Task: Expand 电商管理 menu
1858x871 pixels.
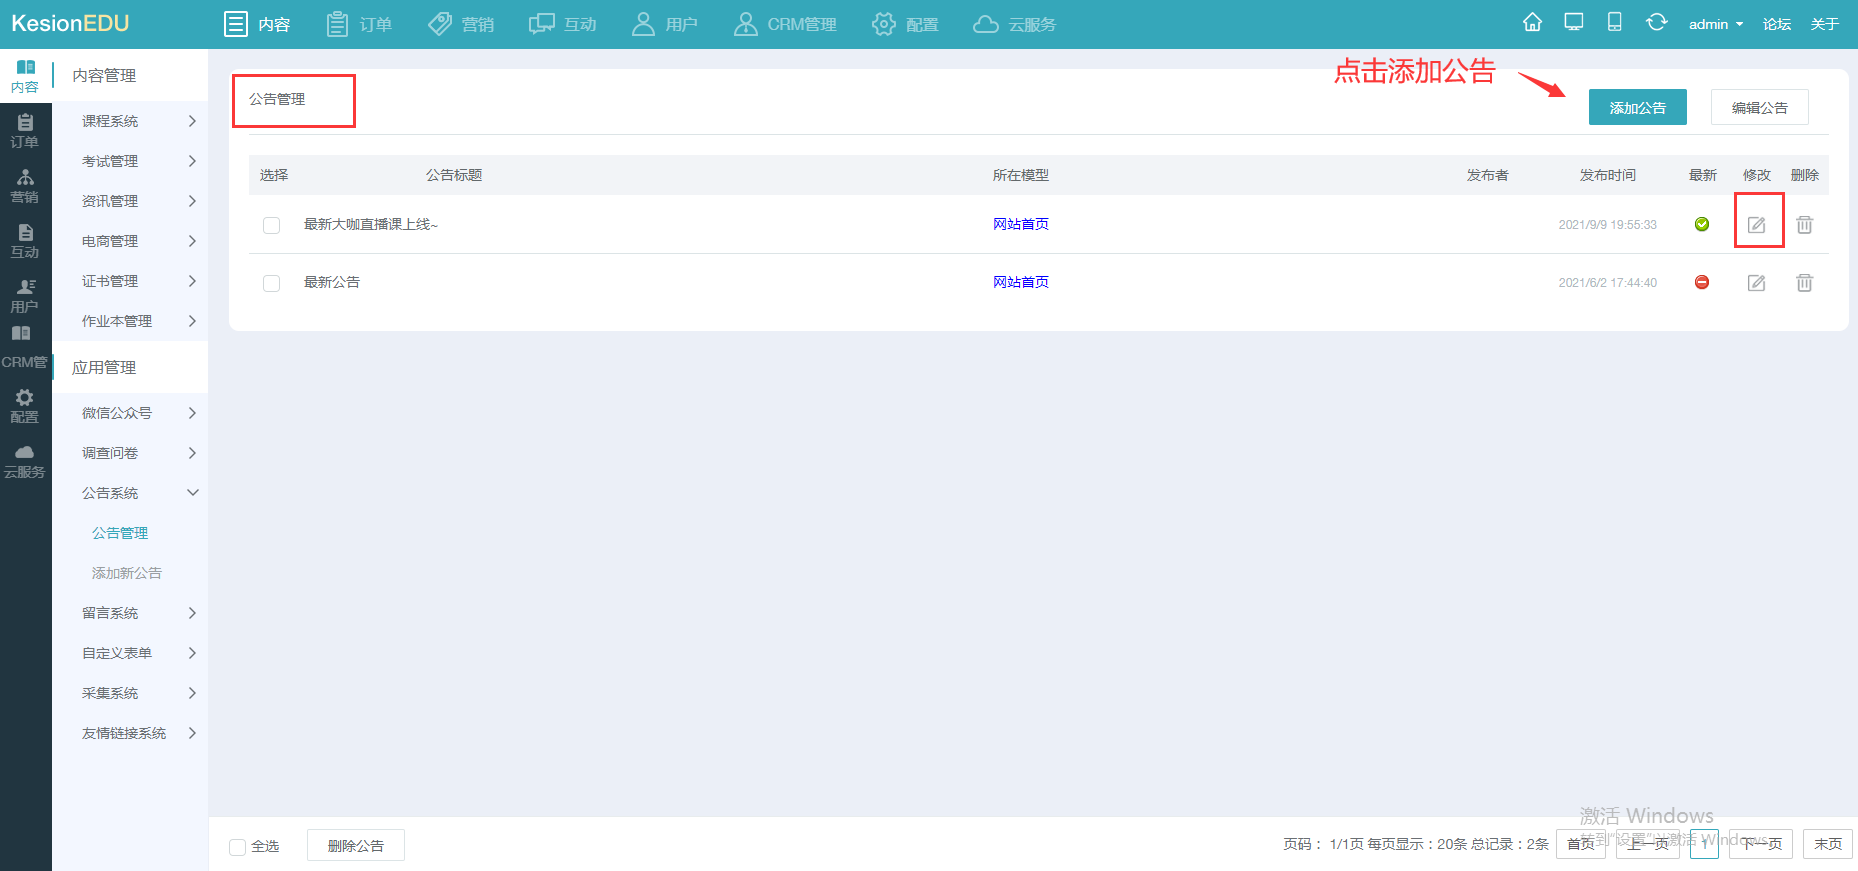Action: (x=130, y=241)
